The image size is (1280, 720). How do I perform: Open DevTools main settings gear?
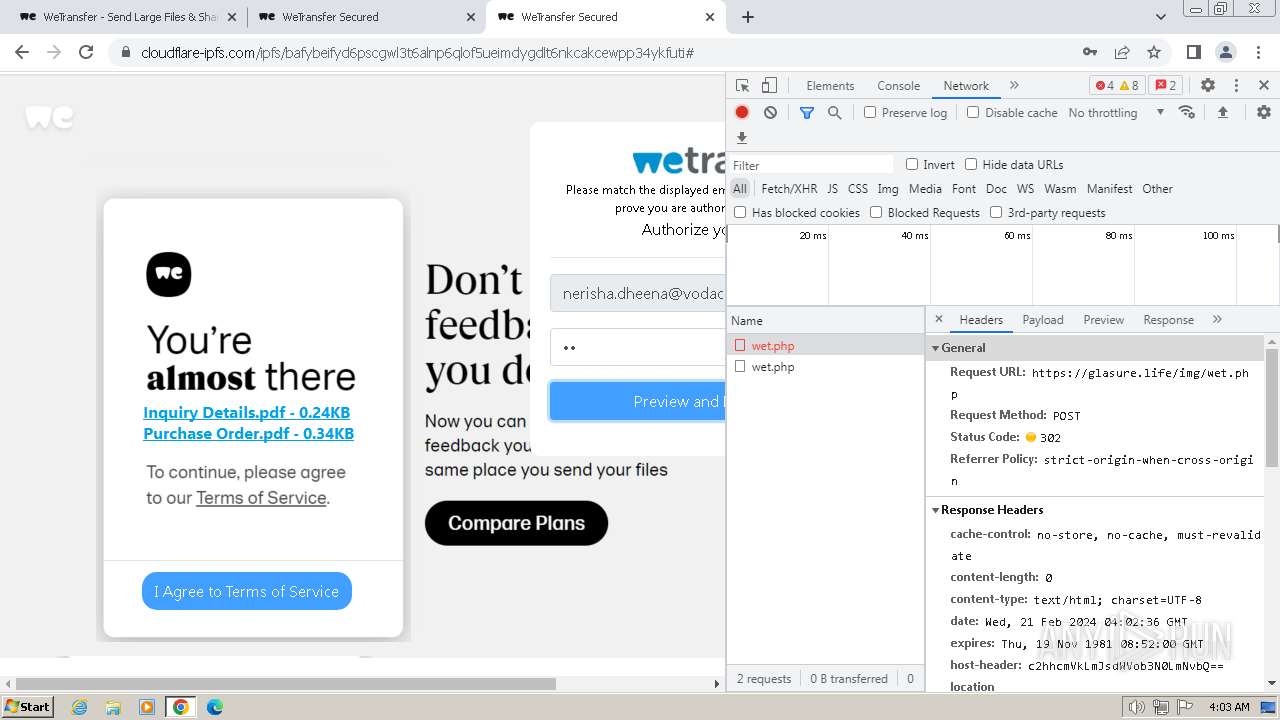click(x=1208, y=86)
